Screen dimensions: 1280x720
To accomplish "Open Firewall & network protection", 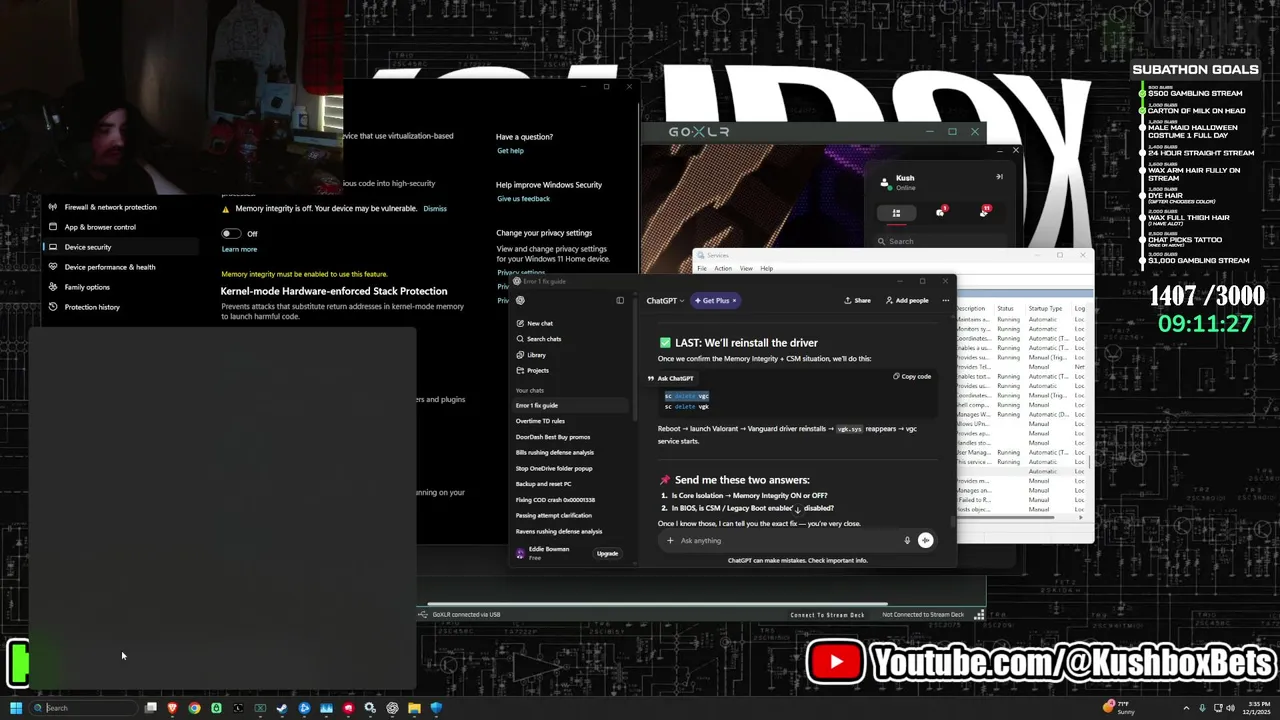I will 110,207.
